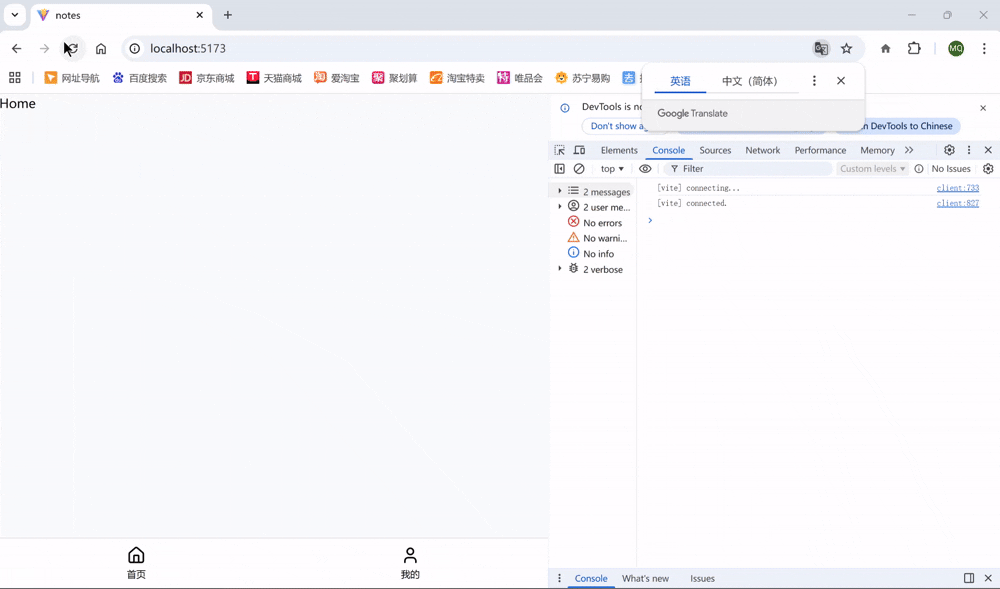Screen dimensions: 1000x589
Task: Switch to the Sources tab
Action: click(x=715, y=150)
